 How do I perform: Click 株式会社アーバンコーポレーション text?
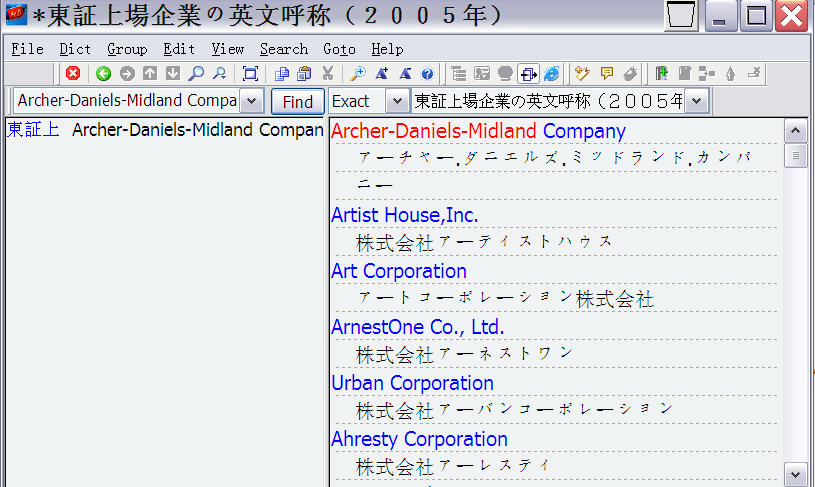pyautogui.click(x=514, y=411)
